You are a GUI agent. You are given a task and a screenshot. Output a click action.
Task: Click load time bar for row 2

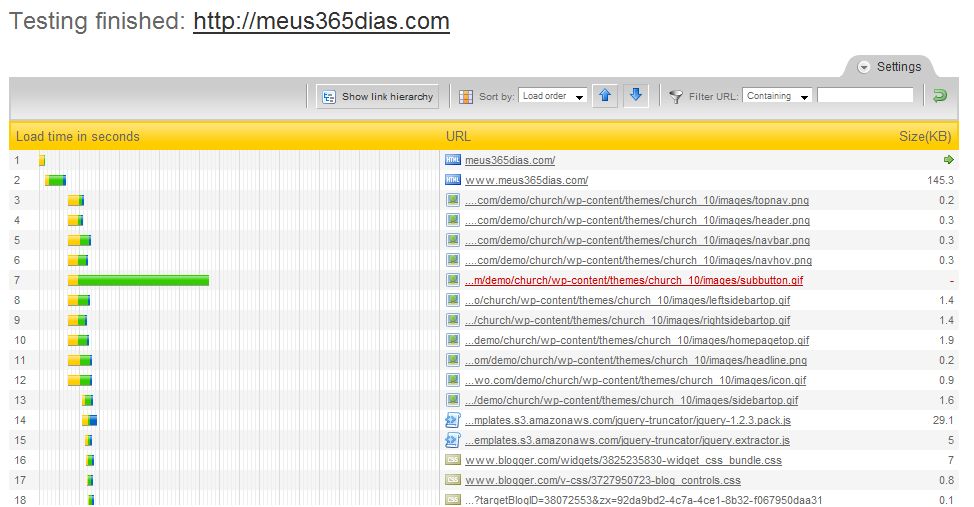[55, 180]
